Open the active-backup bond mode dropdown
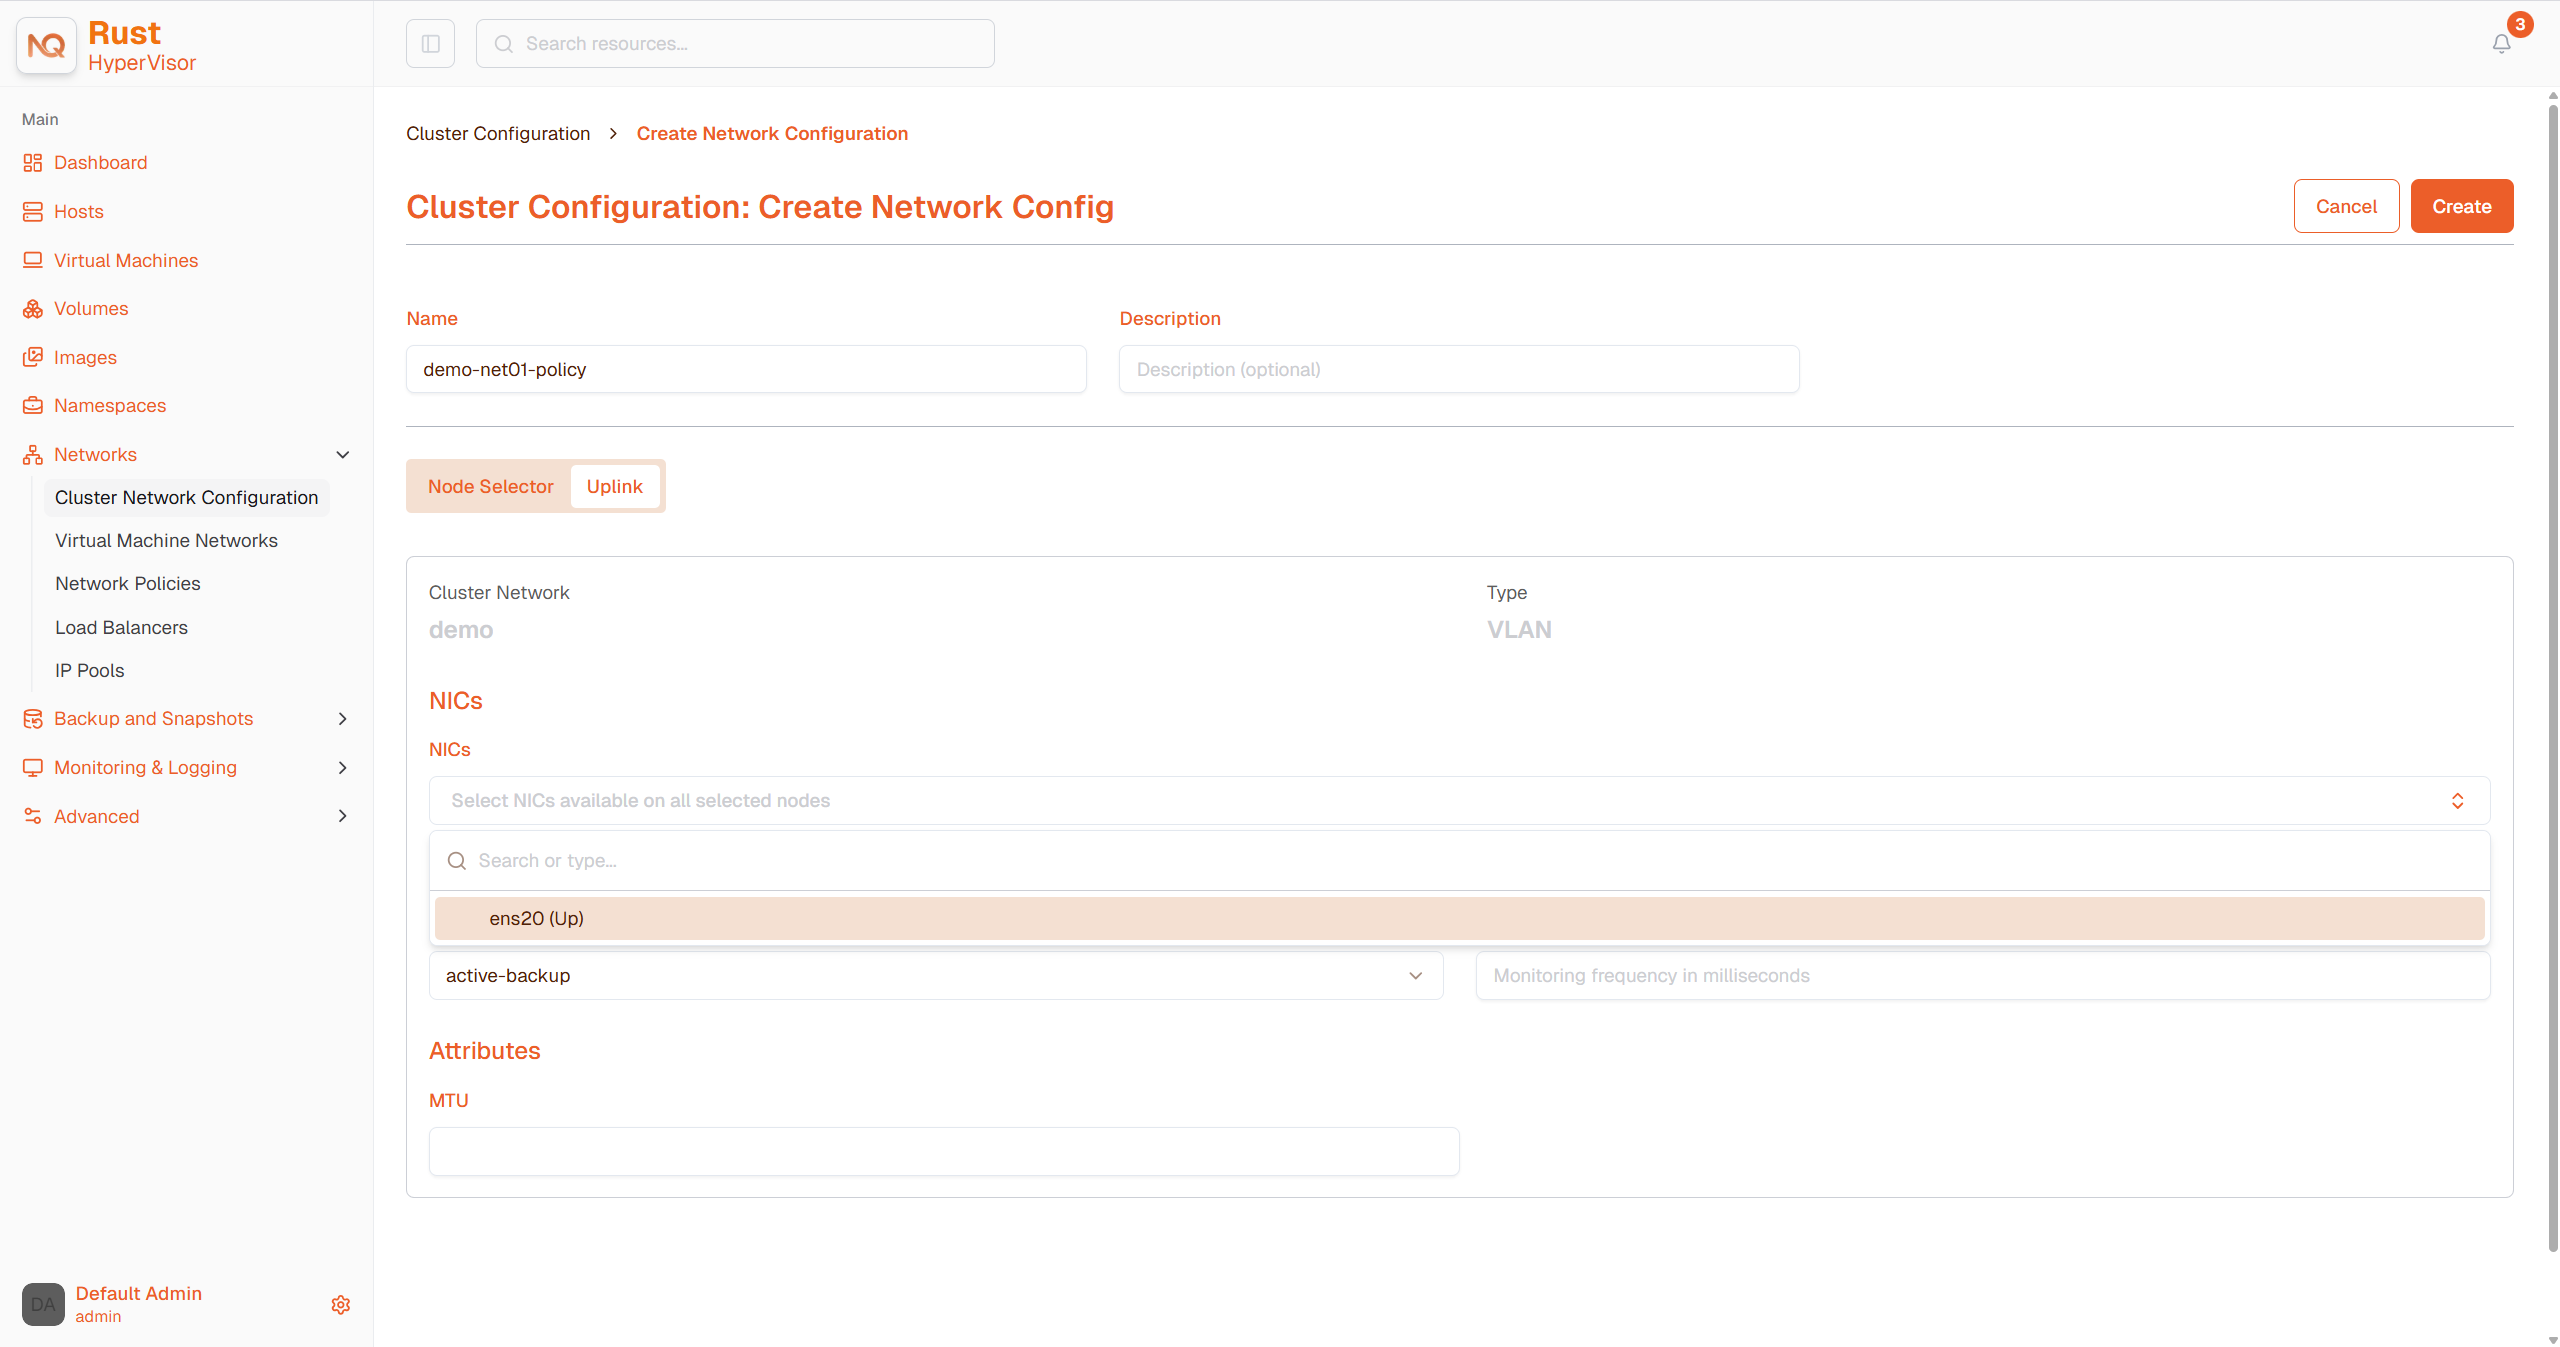2560x1347 pixels. pos(936,976)
